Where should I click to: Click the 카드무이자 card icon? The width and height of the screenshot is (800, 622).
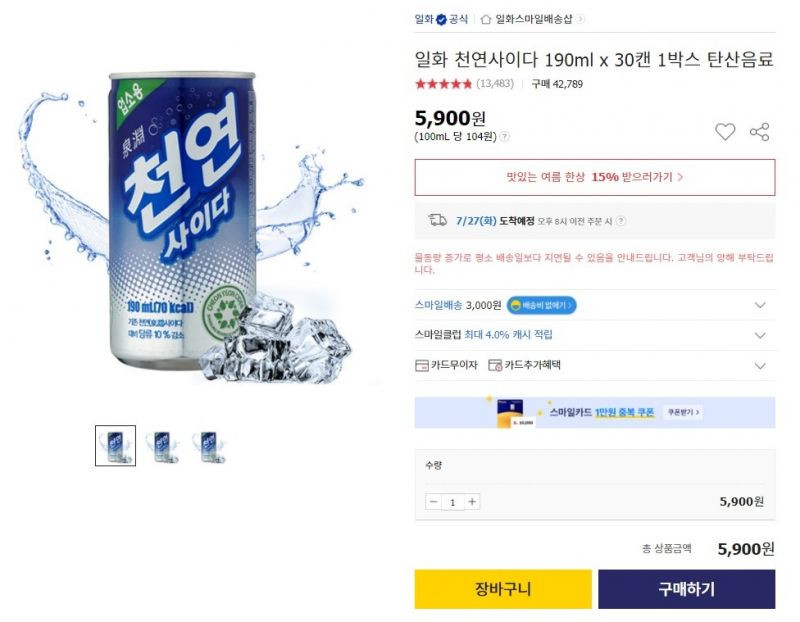pos(421,365)
